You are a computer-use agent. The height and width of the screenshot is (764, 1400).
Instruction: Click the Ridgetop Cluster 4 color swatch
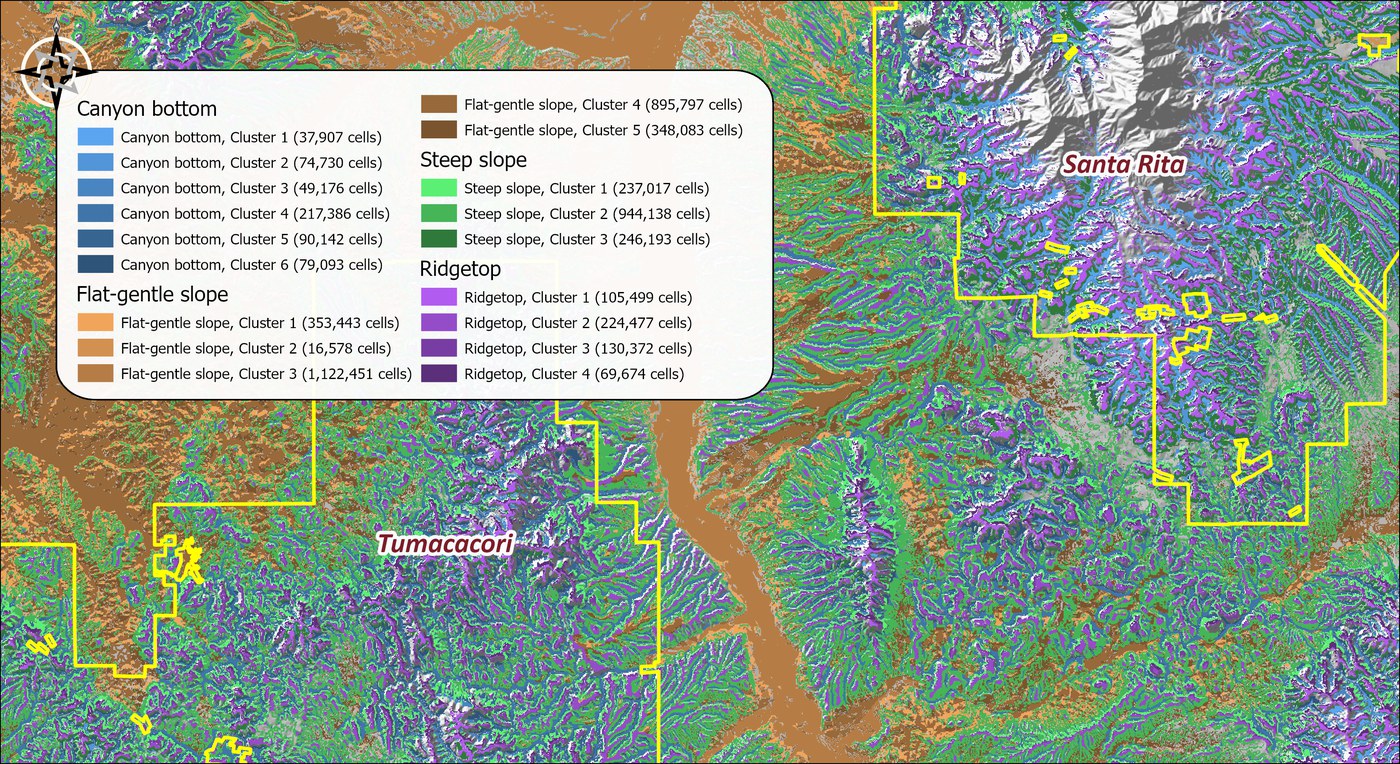coord(439,374)
